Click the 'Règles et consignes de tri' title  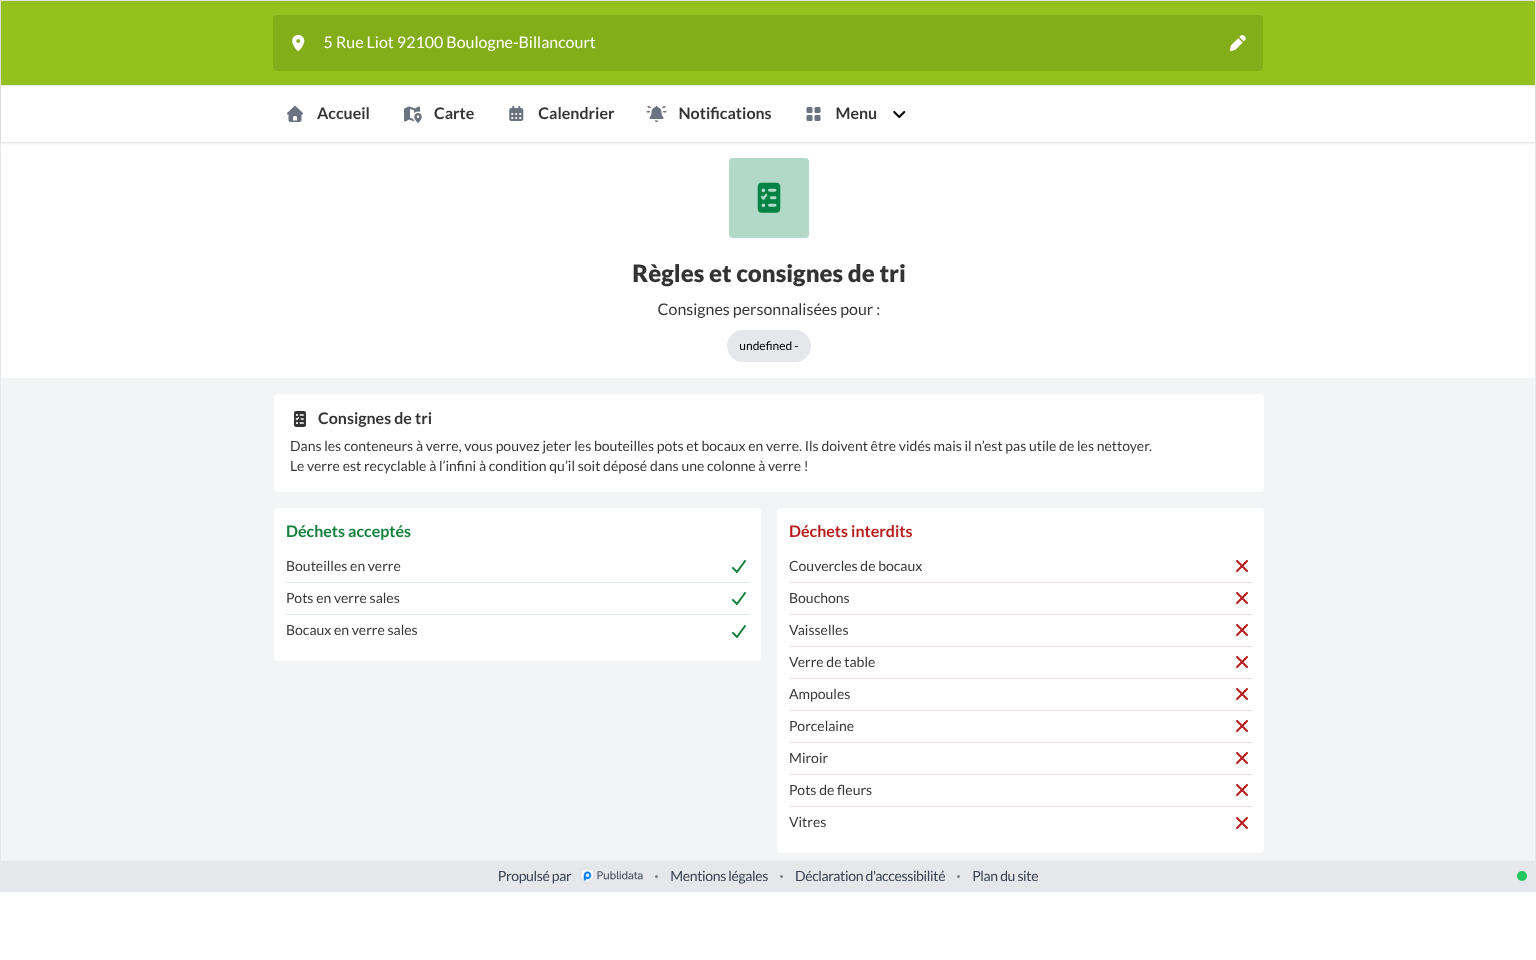(x=769, y=274)
